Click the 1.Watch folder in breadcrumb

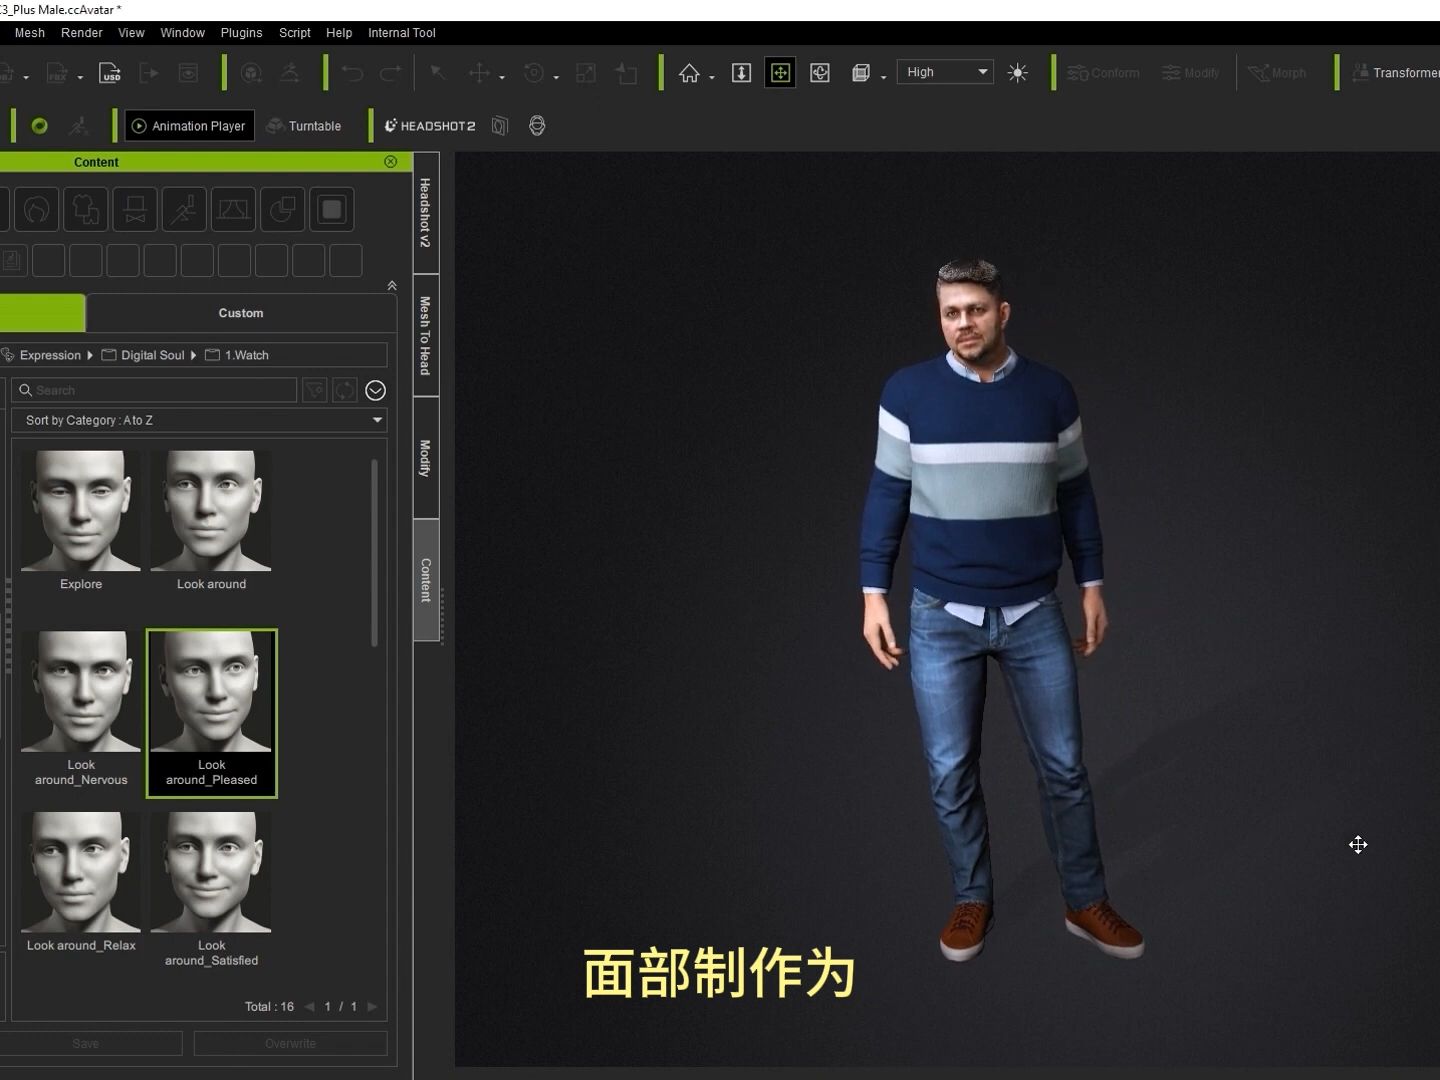point(237,355)
